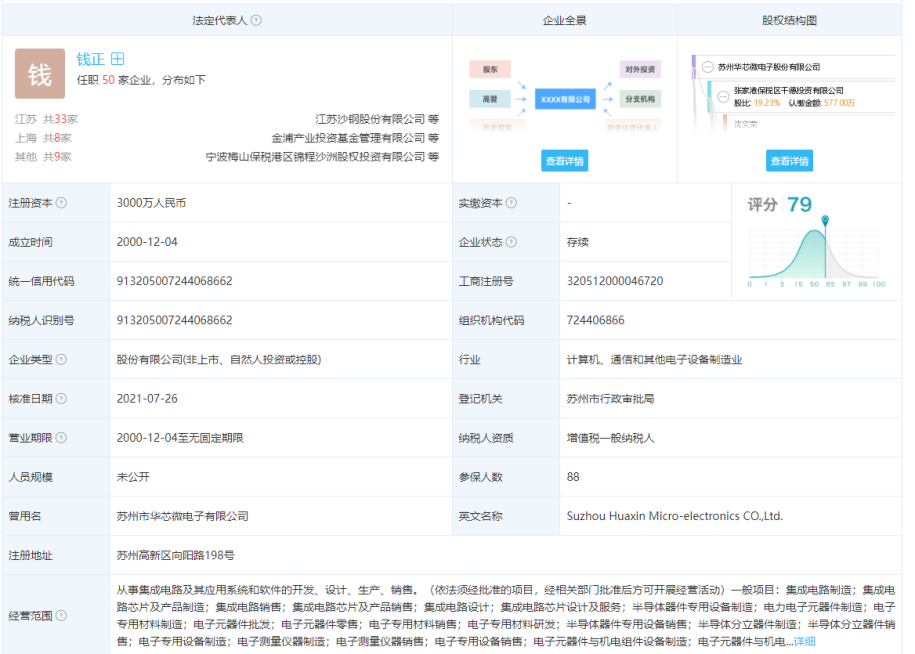Image resolution: width=915 pixels, height=654 pixels.
Task: Open 江苏沙钢股份有限公司 company link
Action: coord(370,119)
